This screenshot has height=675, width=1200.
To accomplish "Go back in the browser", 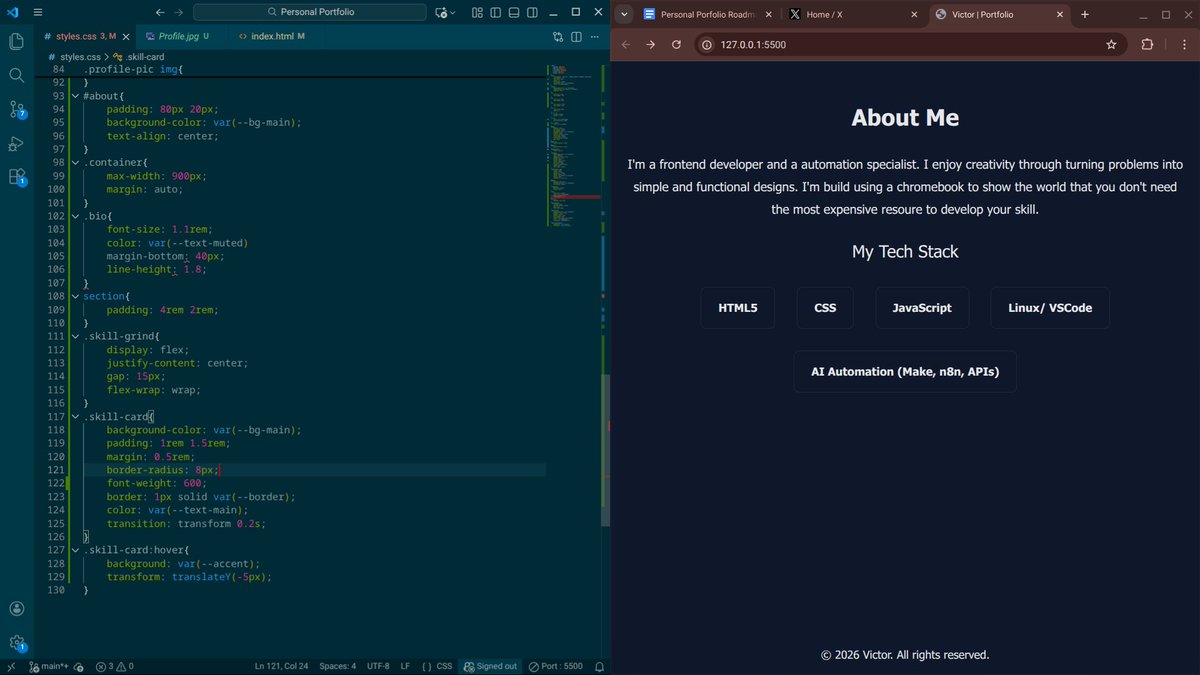I will [x=626, y=45].
